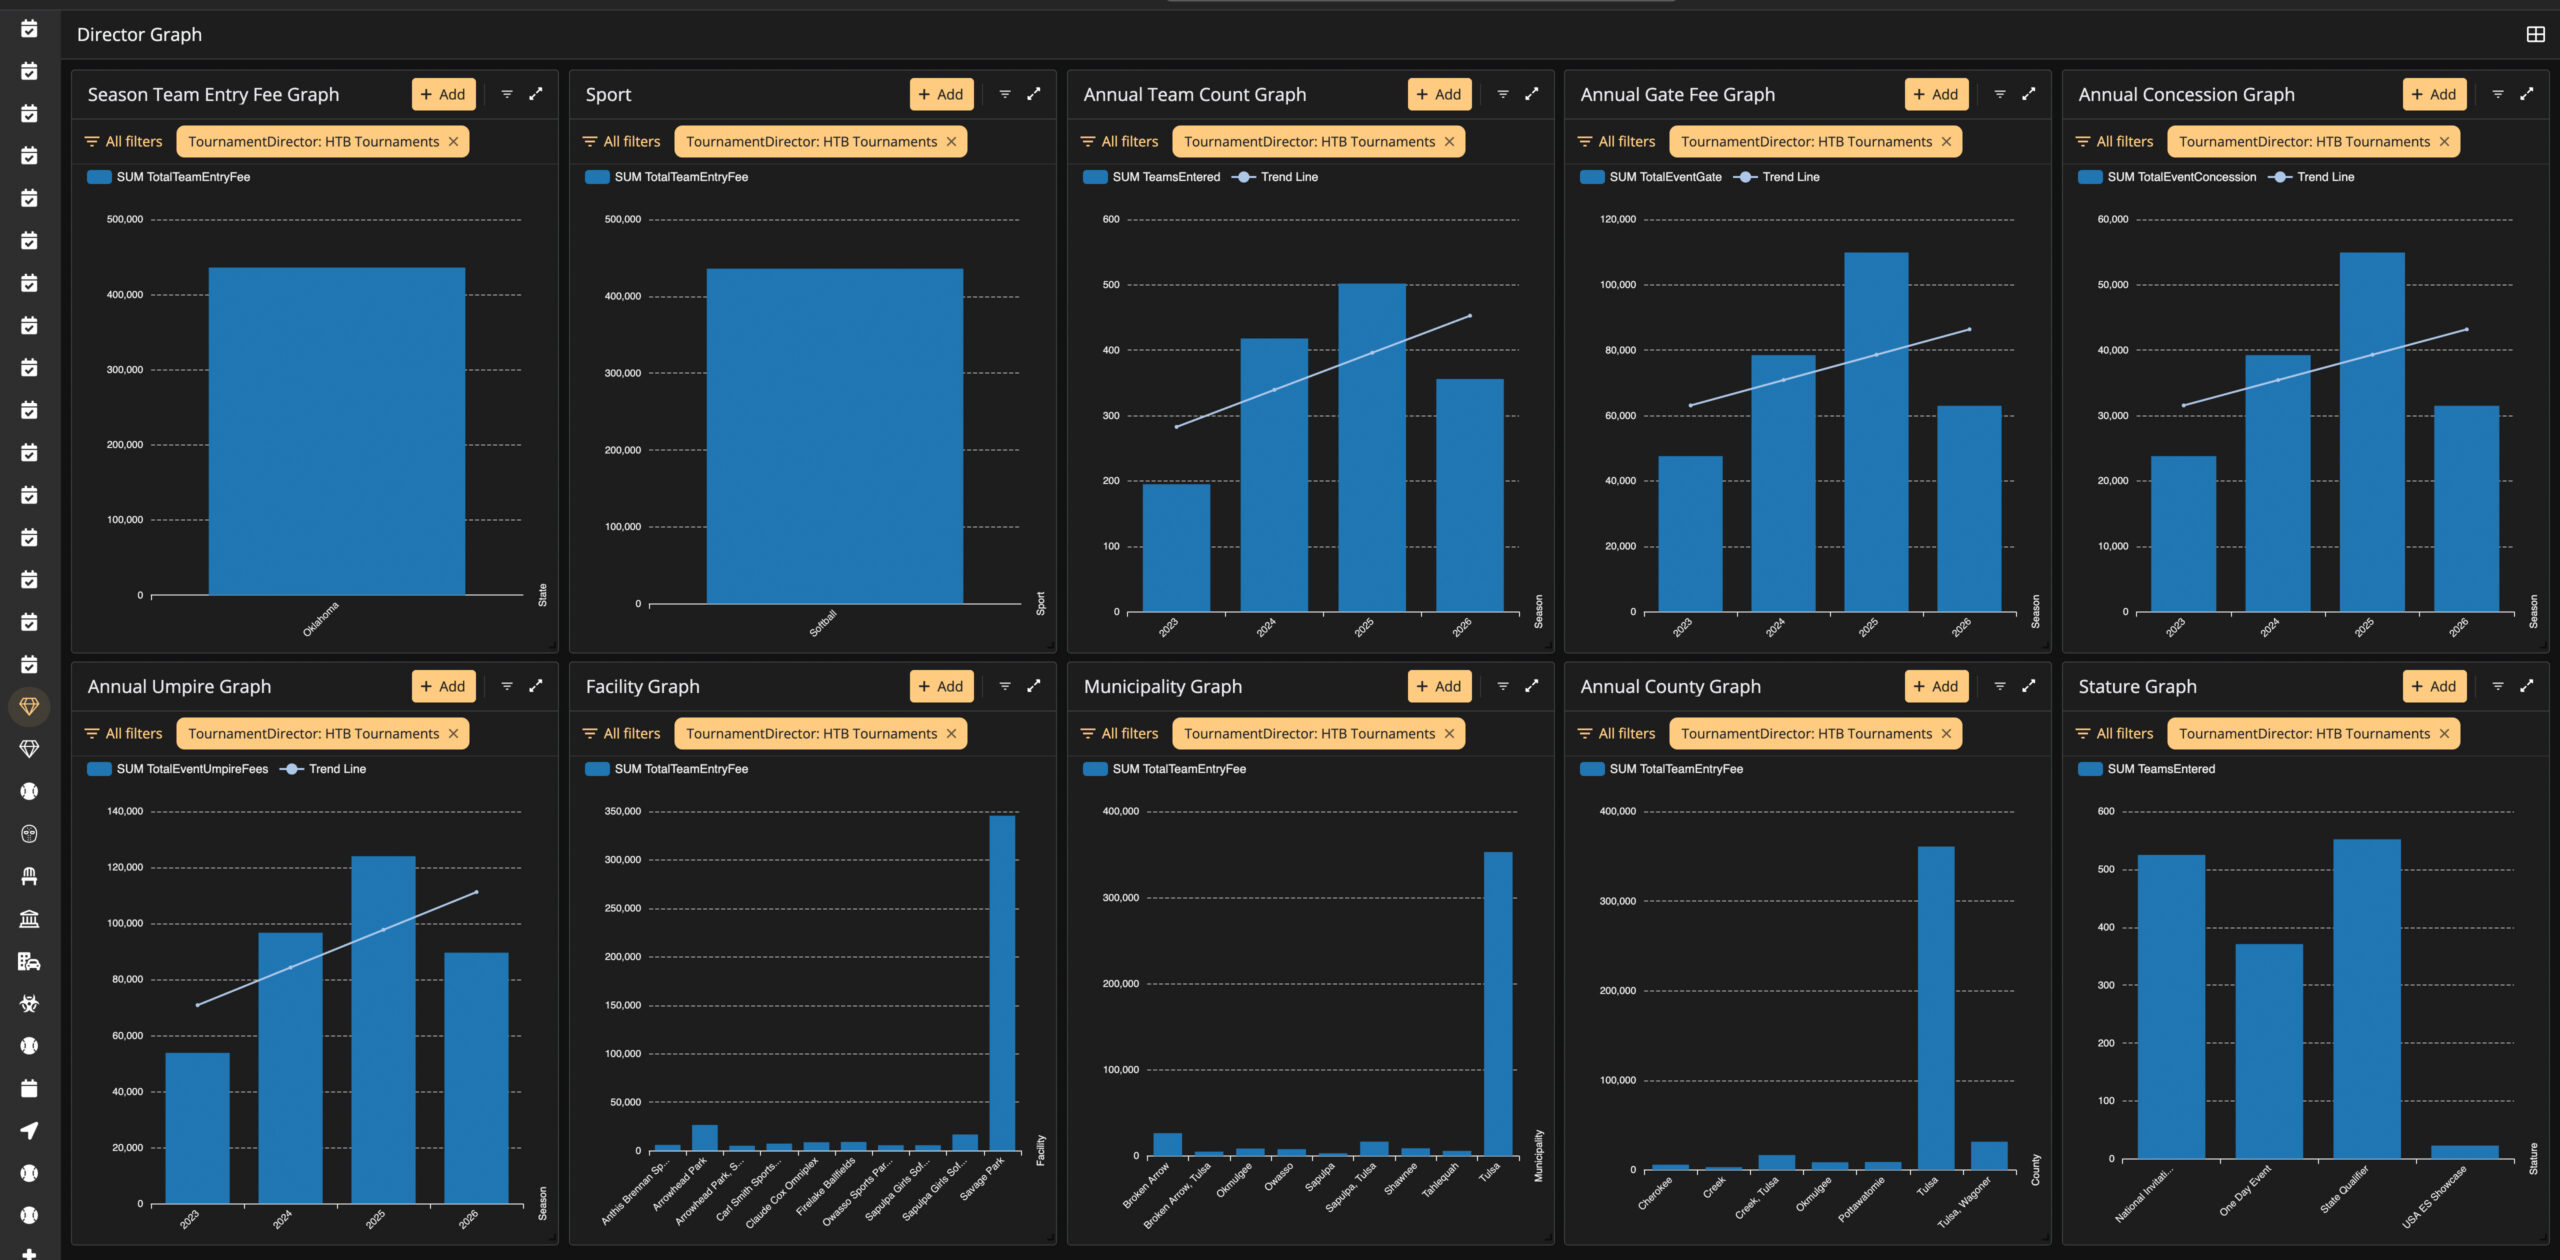
Task: Expand Annual County Graph fullscreen
Action: coord(2029,686)
